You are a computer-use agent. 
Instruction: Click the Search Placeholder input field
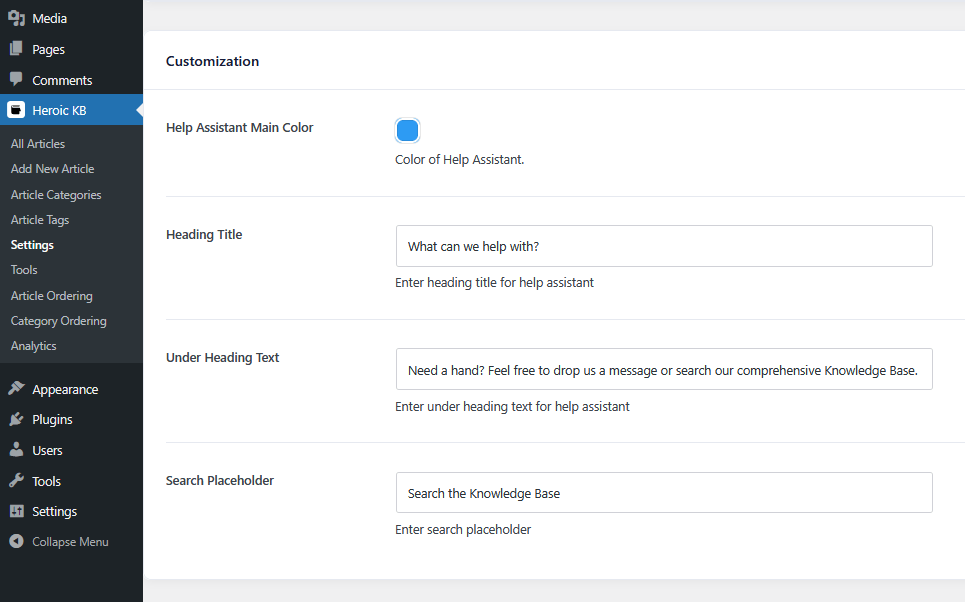664,492
